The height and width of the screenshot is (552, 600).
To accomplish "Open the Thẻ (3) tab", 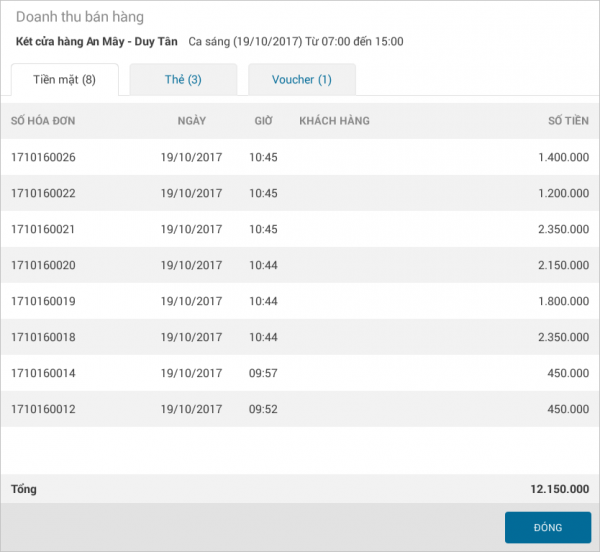I will click(x=183, y=80).
